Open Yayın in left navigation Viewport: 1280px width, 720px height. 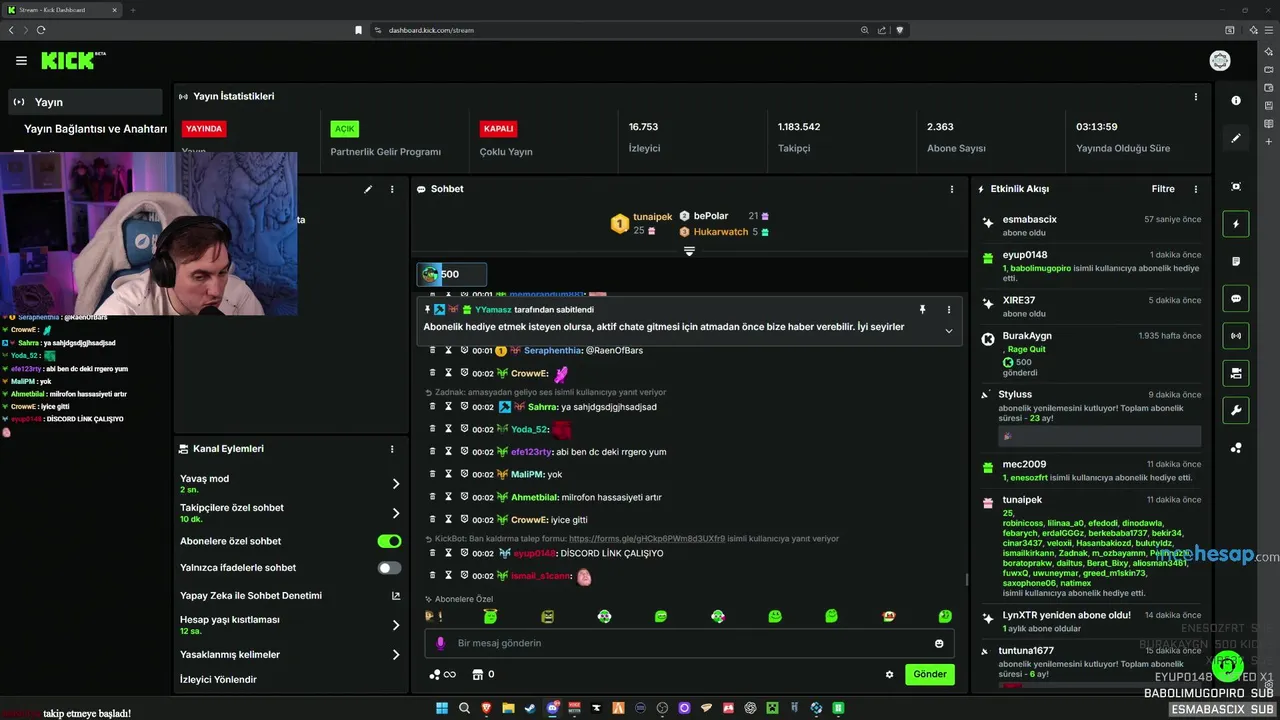click(86, 102)
